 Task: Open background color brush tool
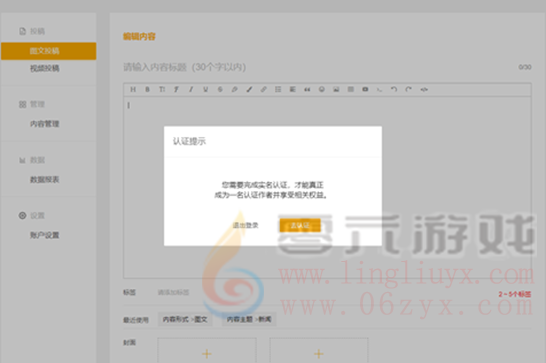click(249, 90)
